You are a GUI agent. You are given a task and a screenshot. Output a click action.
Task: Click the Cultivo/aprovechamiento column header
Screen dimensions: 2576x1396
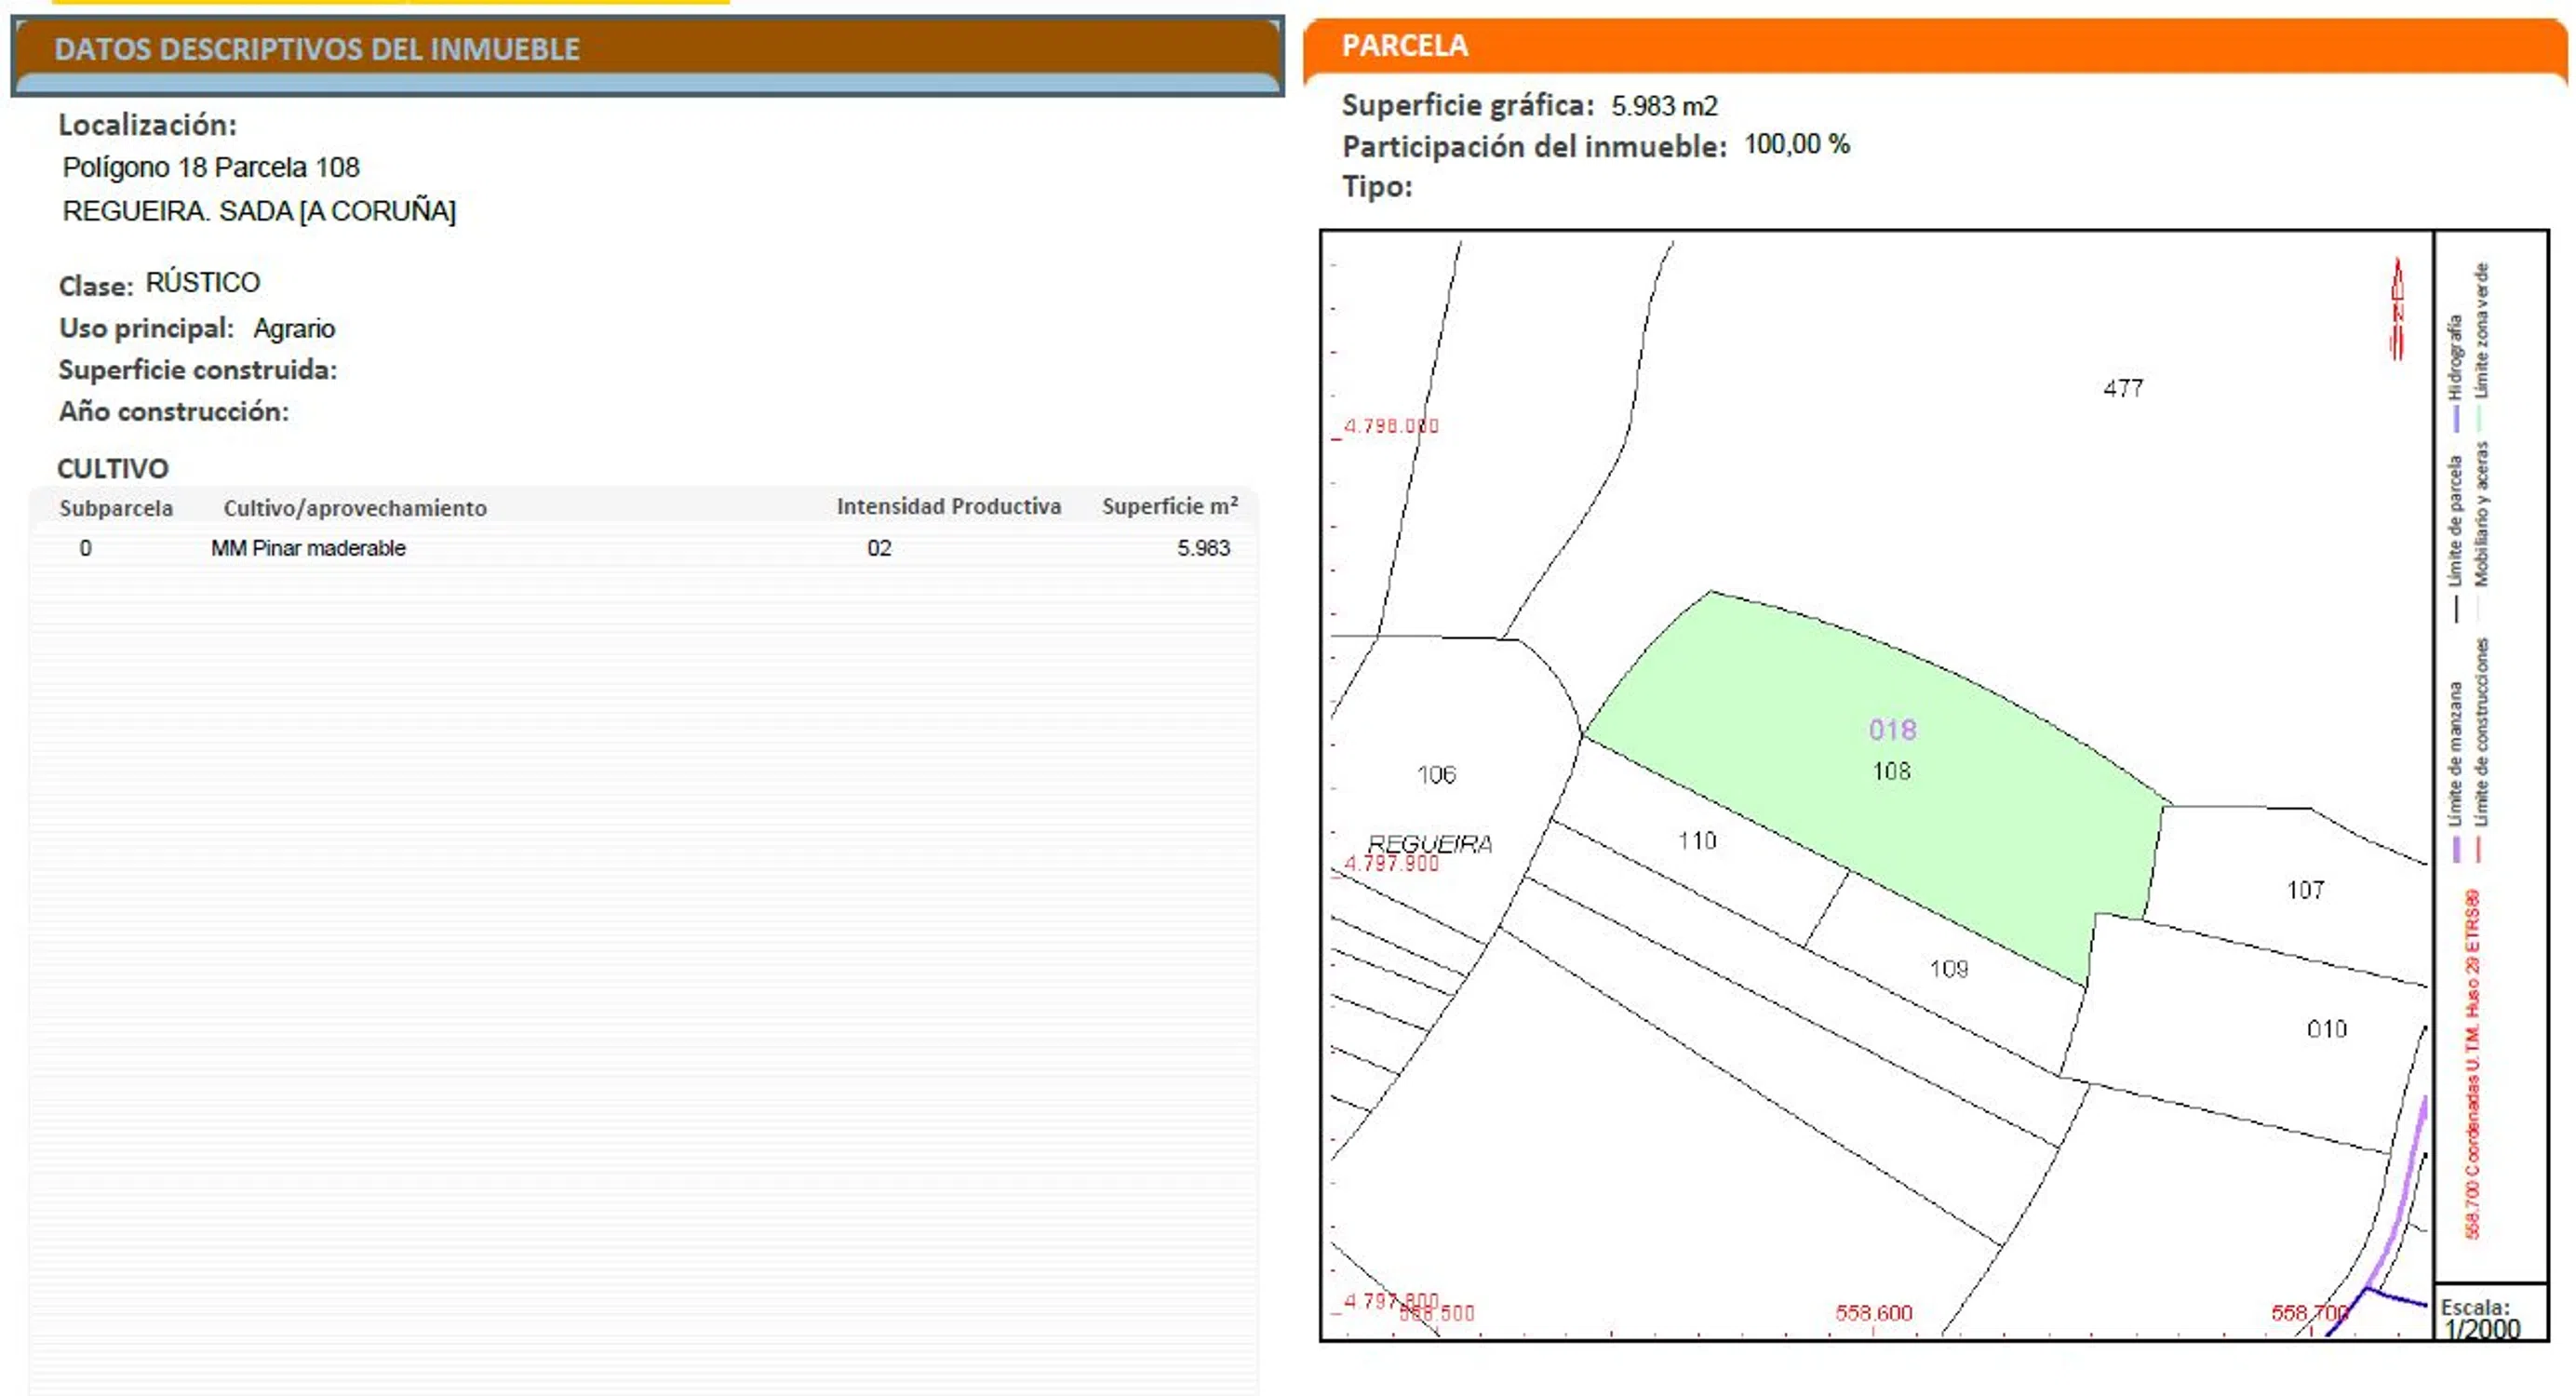(x=355, y=508)
